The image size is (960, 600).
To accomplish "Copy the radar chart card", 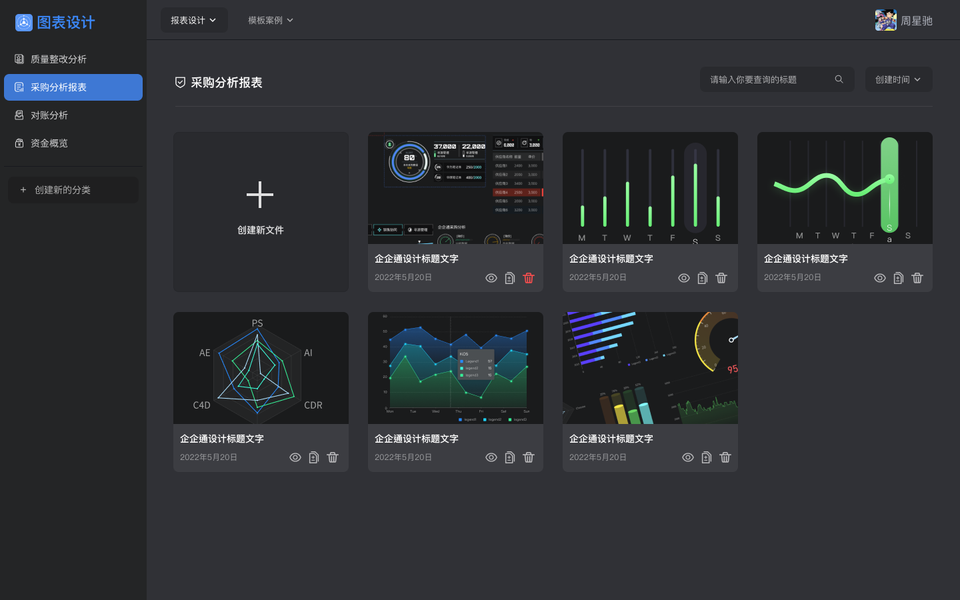I will tap(313, 457).
